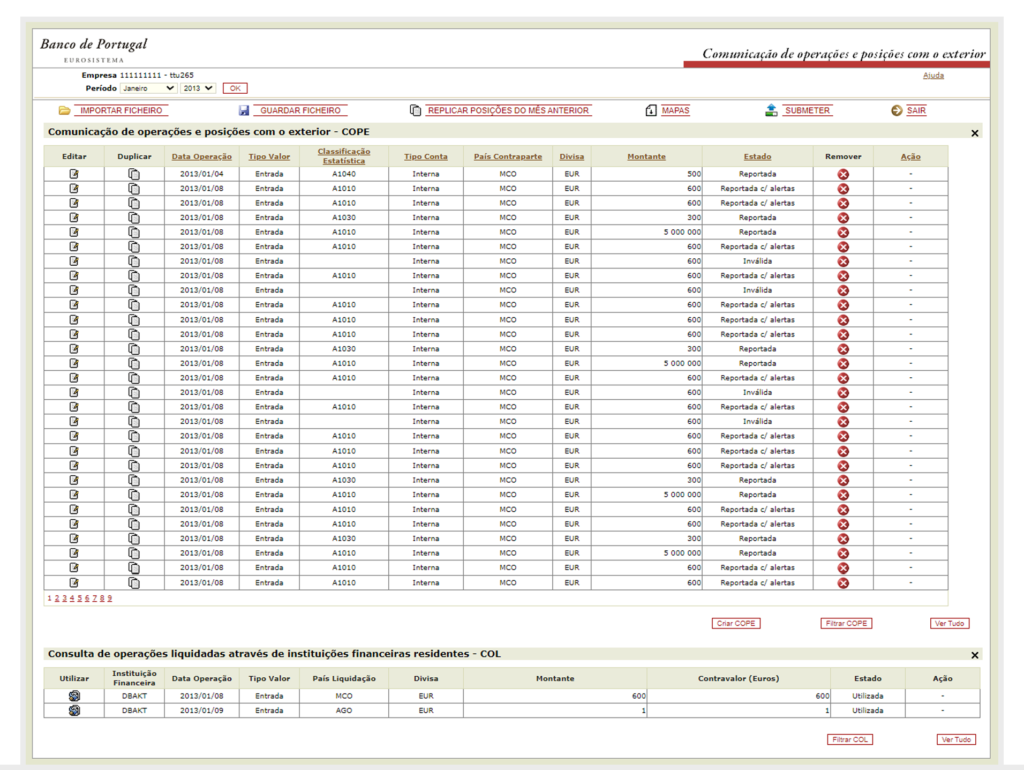Duplicate the 2013/01/04 A1040 operation row
This screenshot has width=1024, height=770.
134,174
